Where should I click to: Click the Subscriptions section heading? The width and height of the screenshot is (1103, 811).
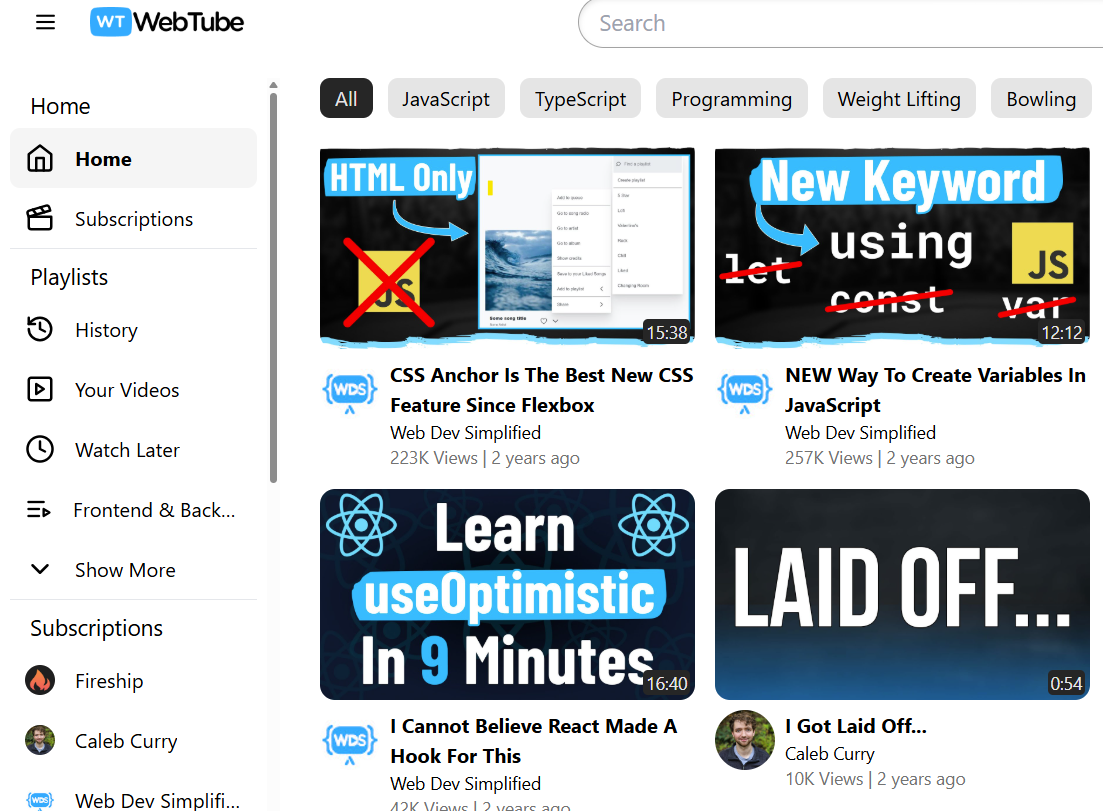[96, 628]
